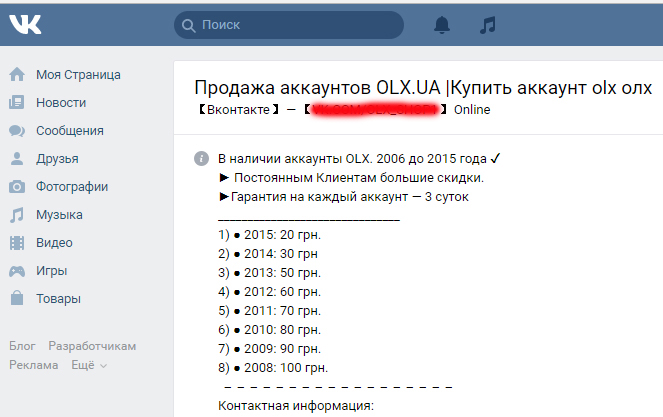Screen dimensions: 663x417
Task: Click price row 2013: 50 грн.
Action: click(x=269, y=273)
